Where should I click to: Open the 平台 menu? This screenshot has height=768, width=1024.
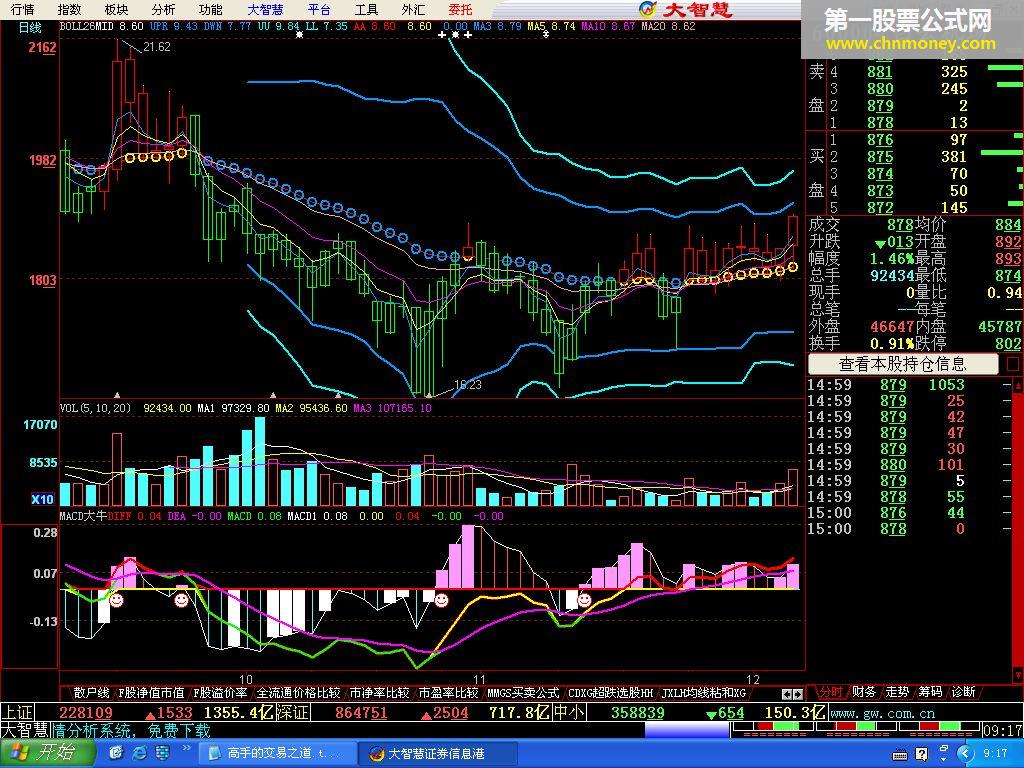319,9
